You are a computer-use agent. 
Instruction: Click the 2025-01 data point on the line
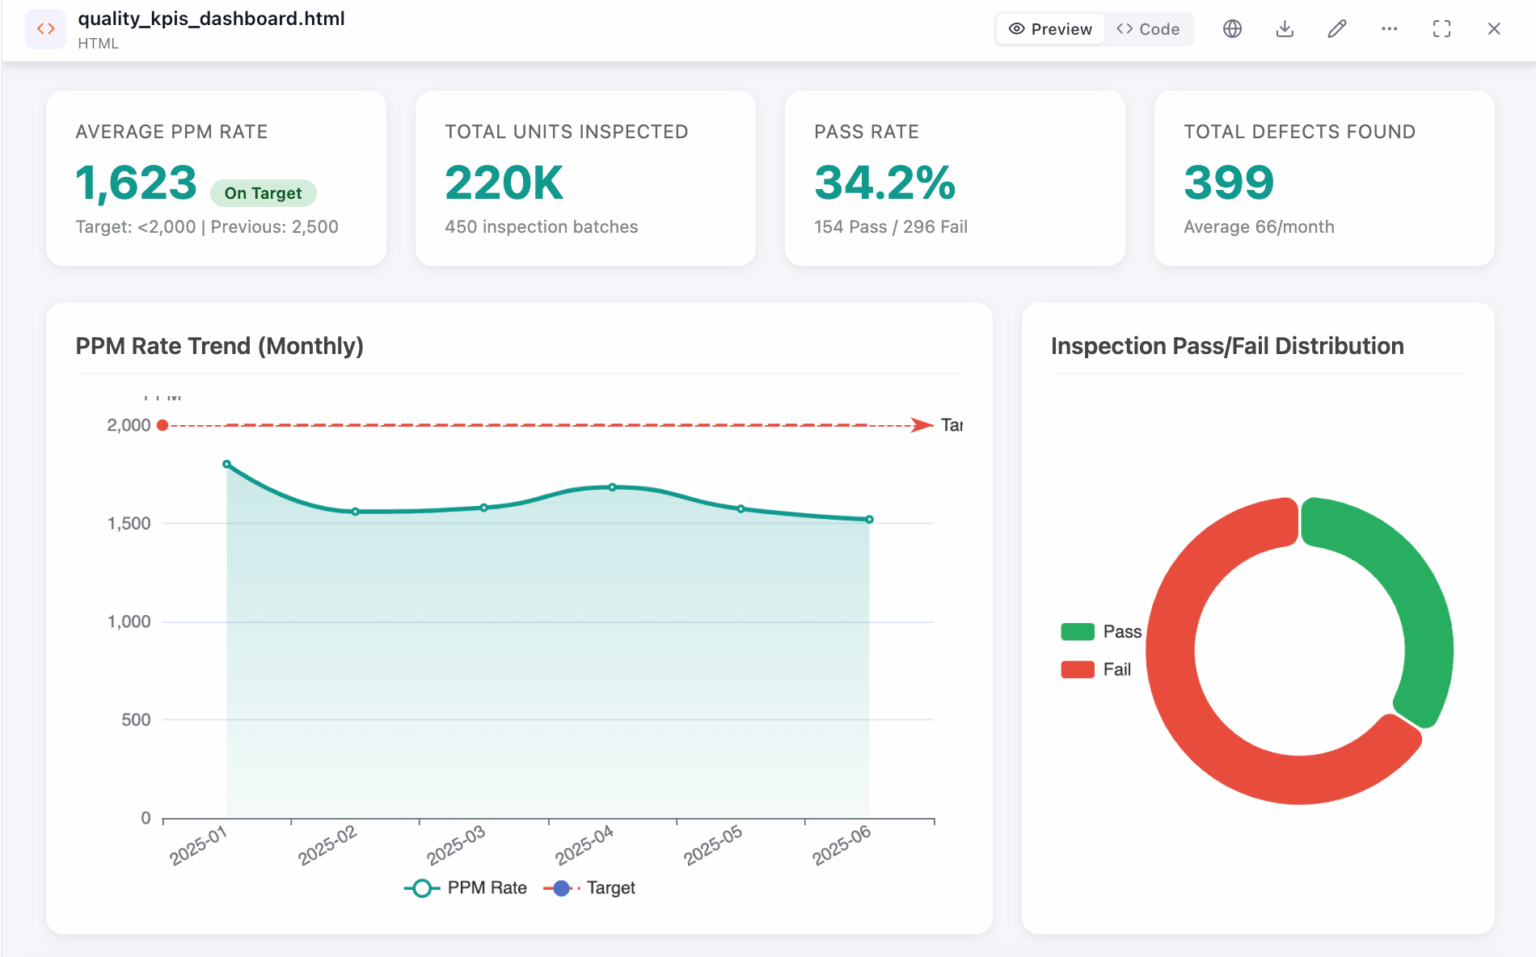(x=227, y=464)
